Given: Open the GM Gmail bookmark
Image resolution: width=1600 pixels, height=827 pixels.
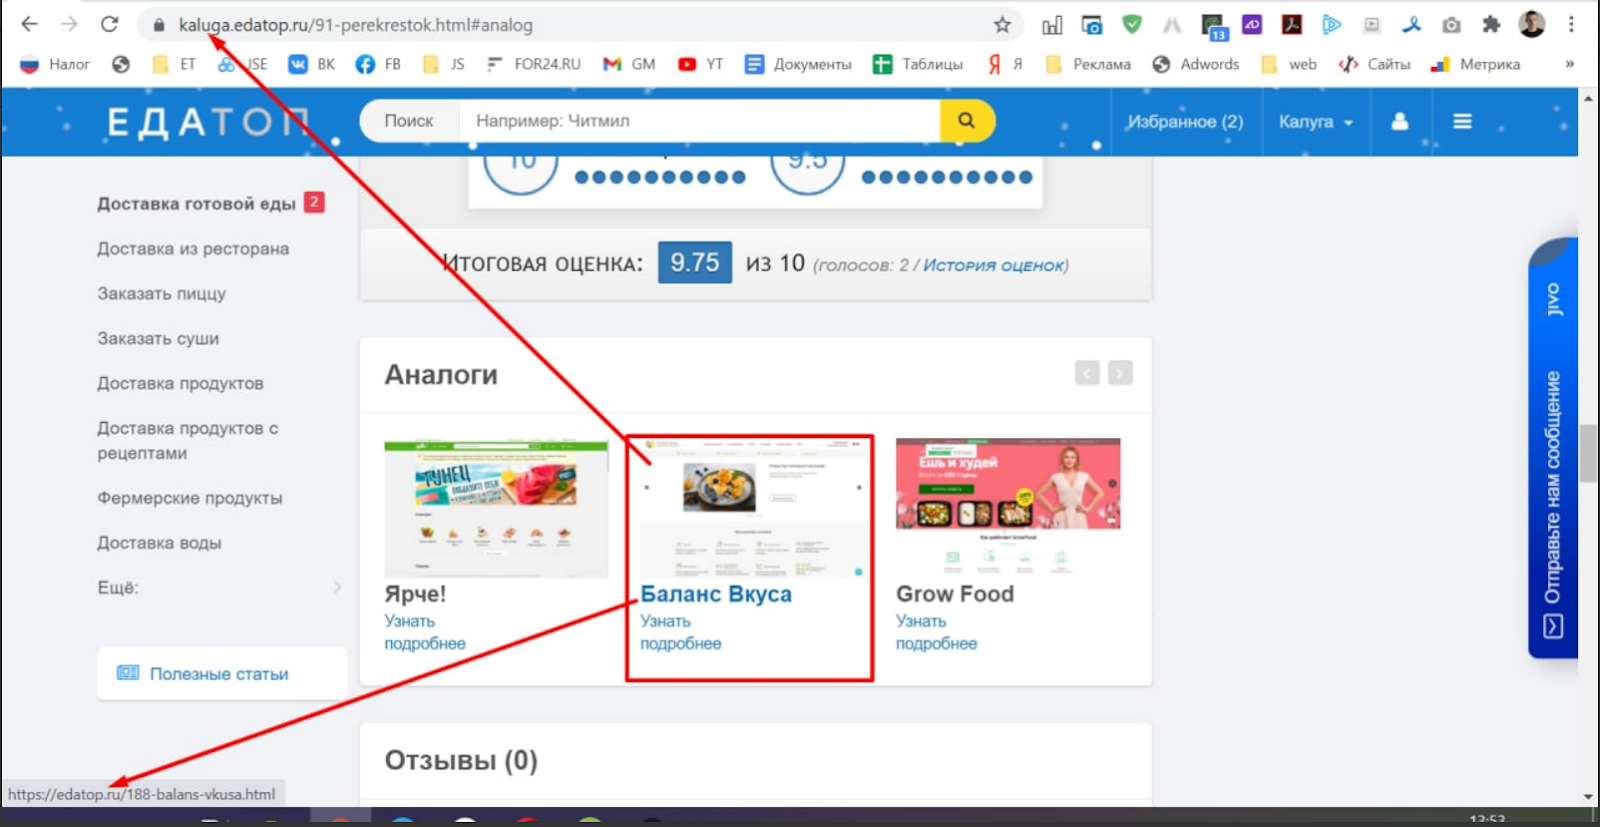Looking at the screenshot, I should click(629, 64).
